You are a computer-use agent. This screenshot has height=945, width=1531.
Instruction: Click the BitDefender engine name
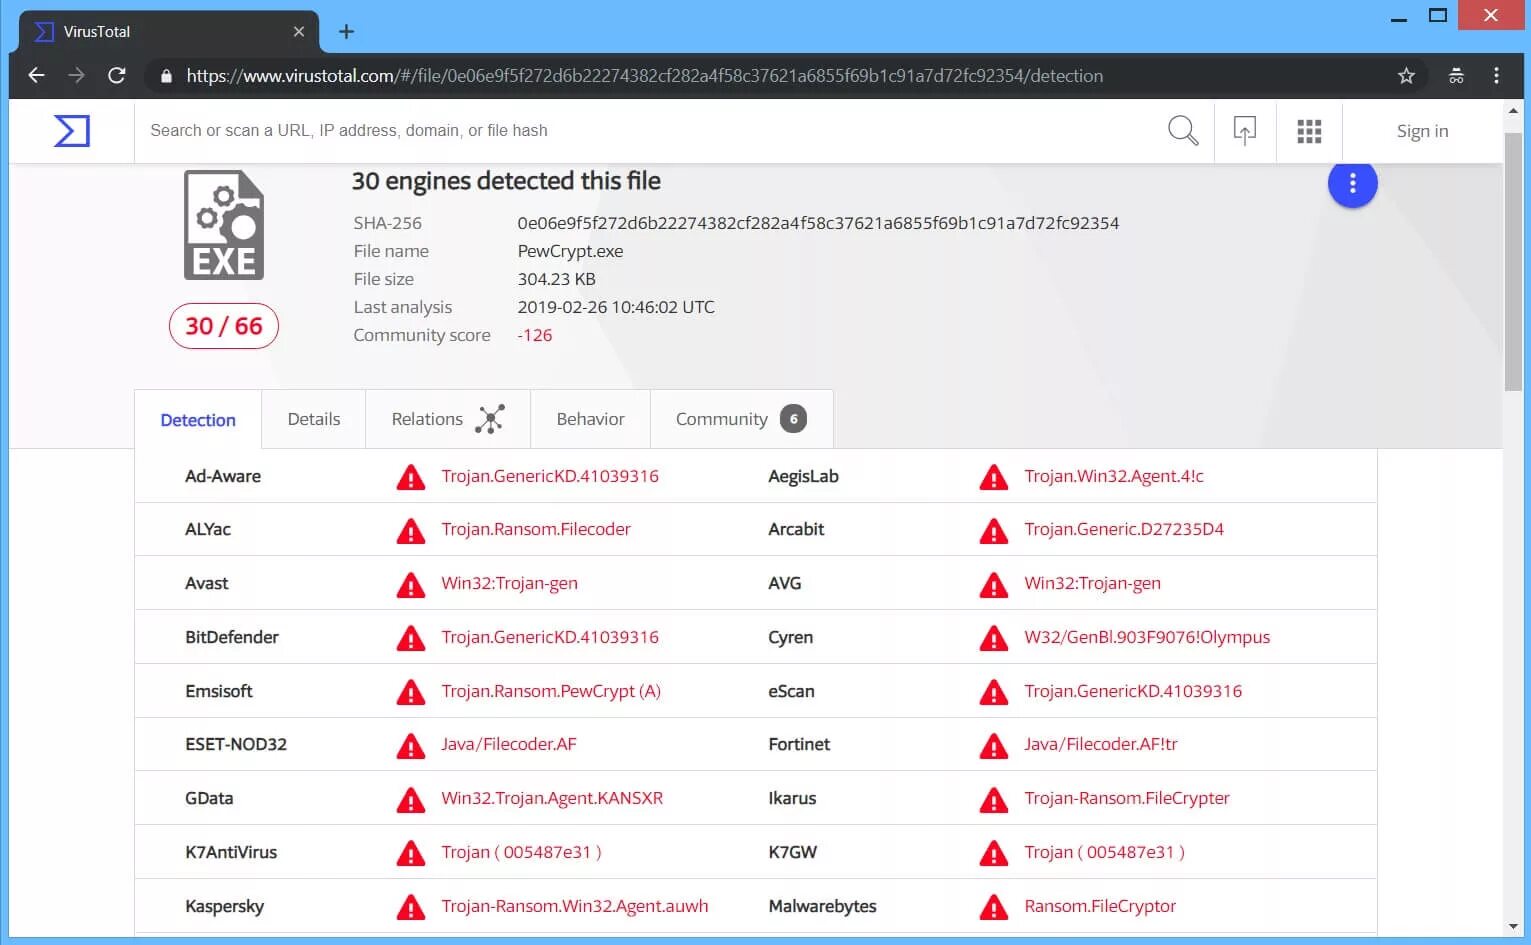point(232,637)
